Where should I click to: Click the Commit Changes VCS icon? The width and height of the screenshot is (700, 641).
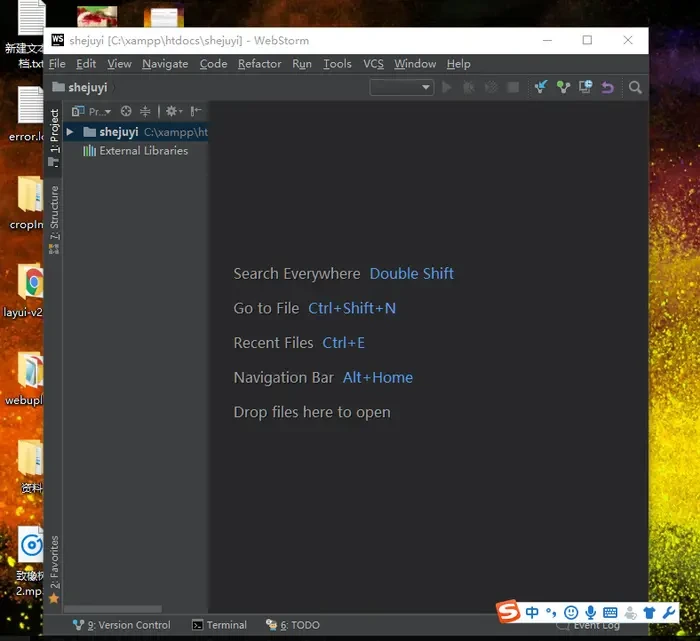pos(563,88)
